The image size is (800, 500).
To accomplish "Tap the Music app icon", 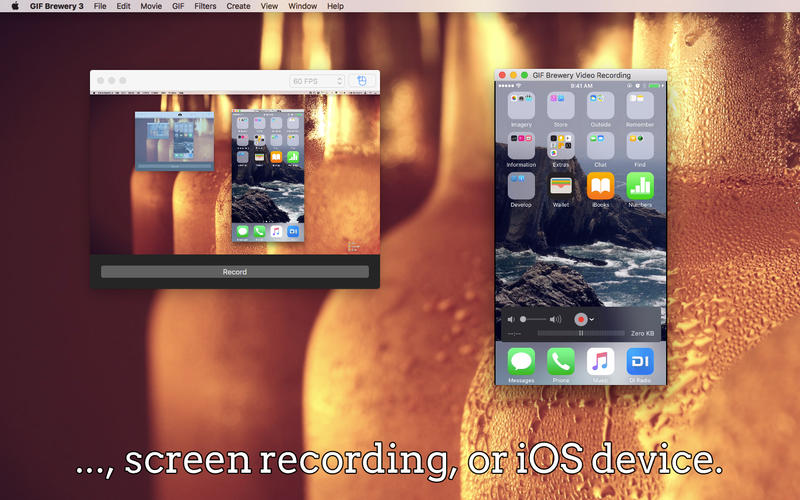I will [600, 361].
